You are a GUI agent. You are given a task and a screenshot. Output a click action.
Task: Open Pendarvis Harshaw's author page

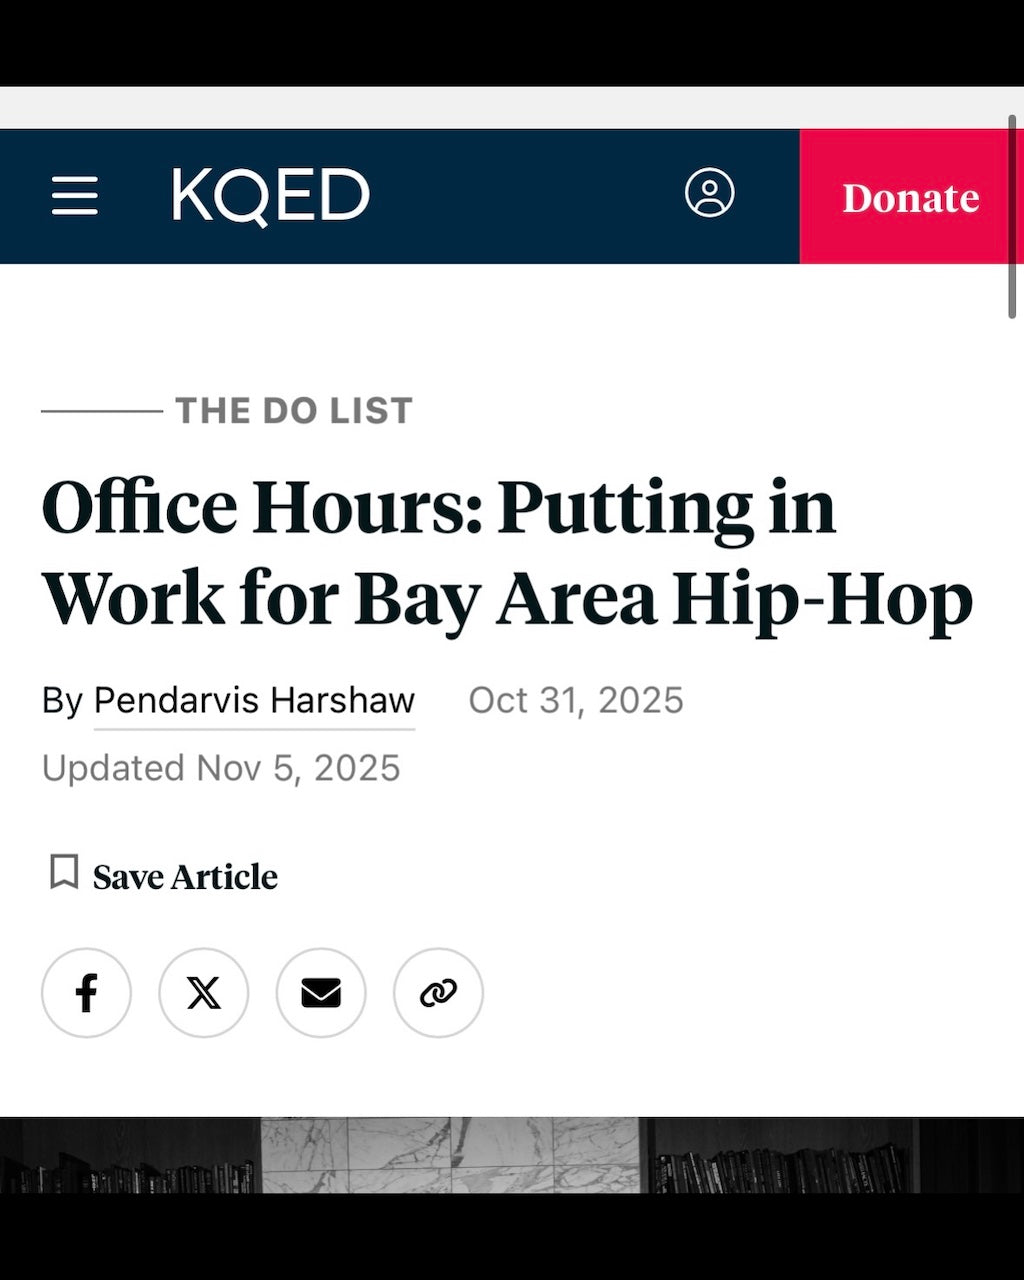coord(254,700)
